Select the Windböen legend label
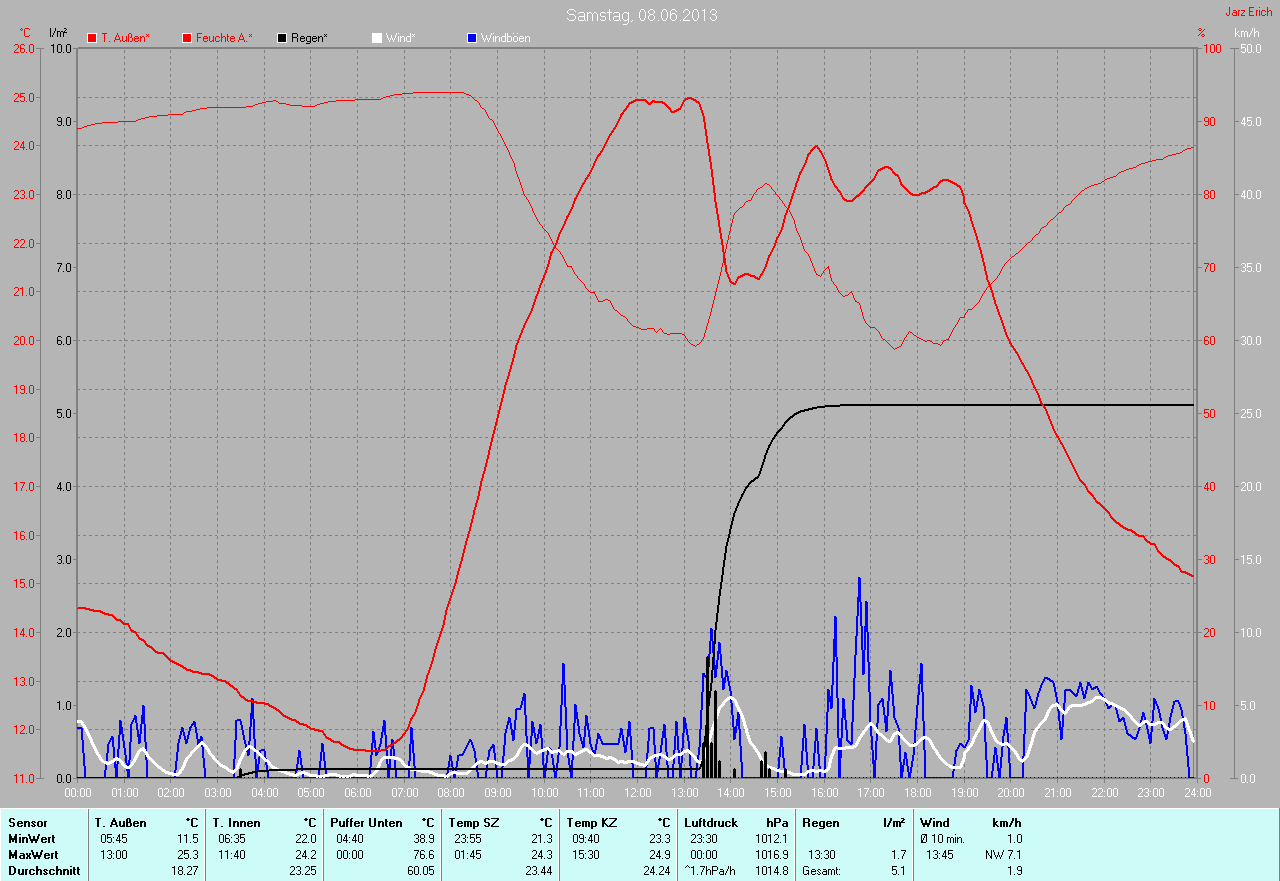Viewport: 1280px width, 881px height. (506, 38)
